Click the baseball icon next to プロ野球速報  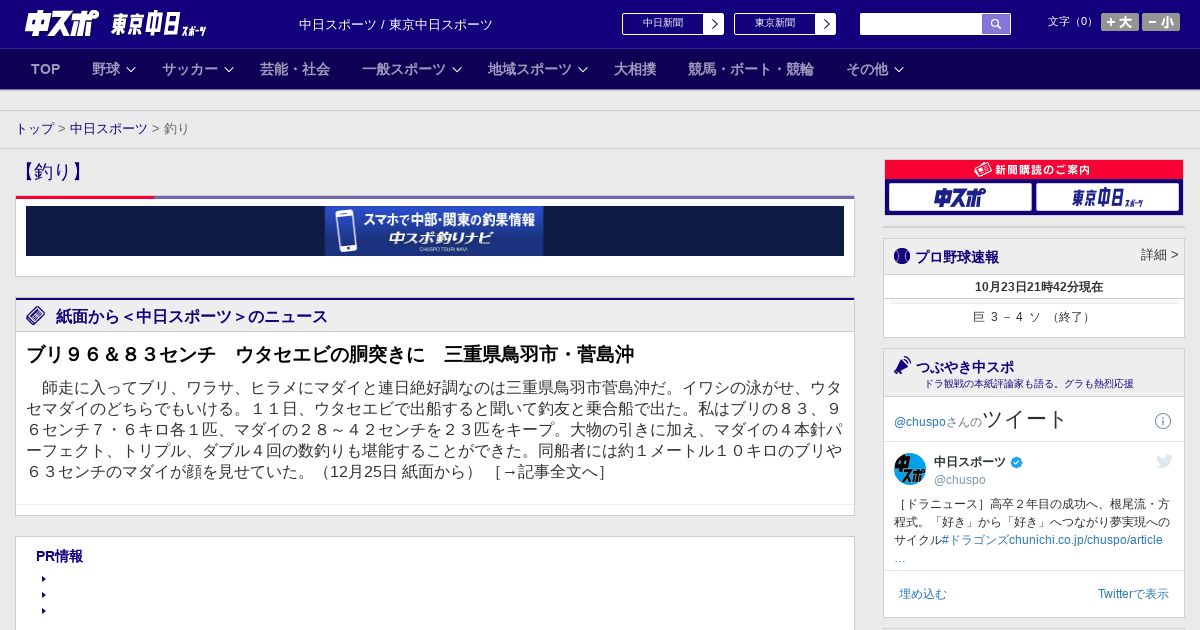[902, 256]
